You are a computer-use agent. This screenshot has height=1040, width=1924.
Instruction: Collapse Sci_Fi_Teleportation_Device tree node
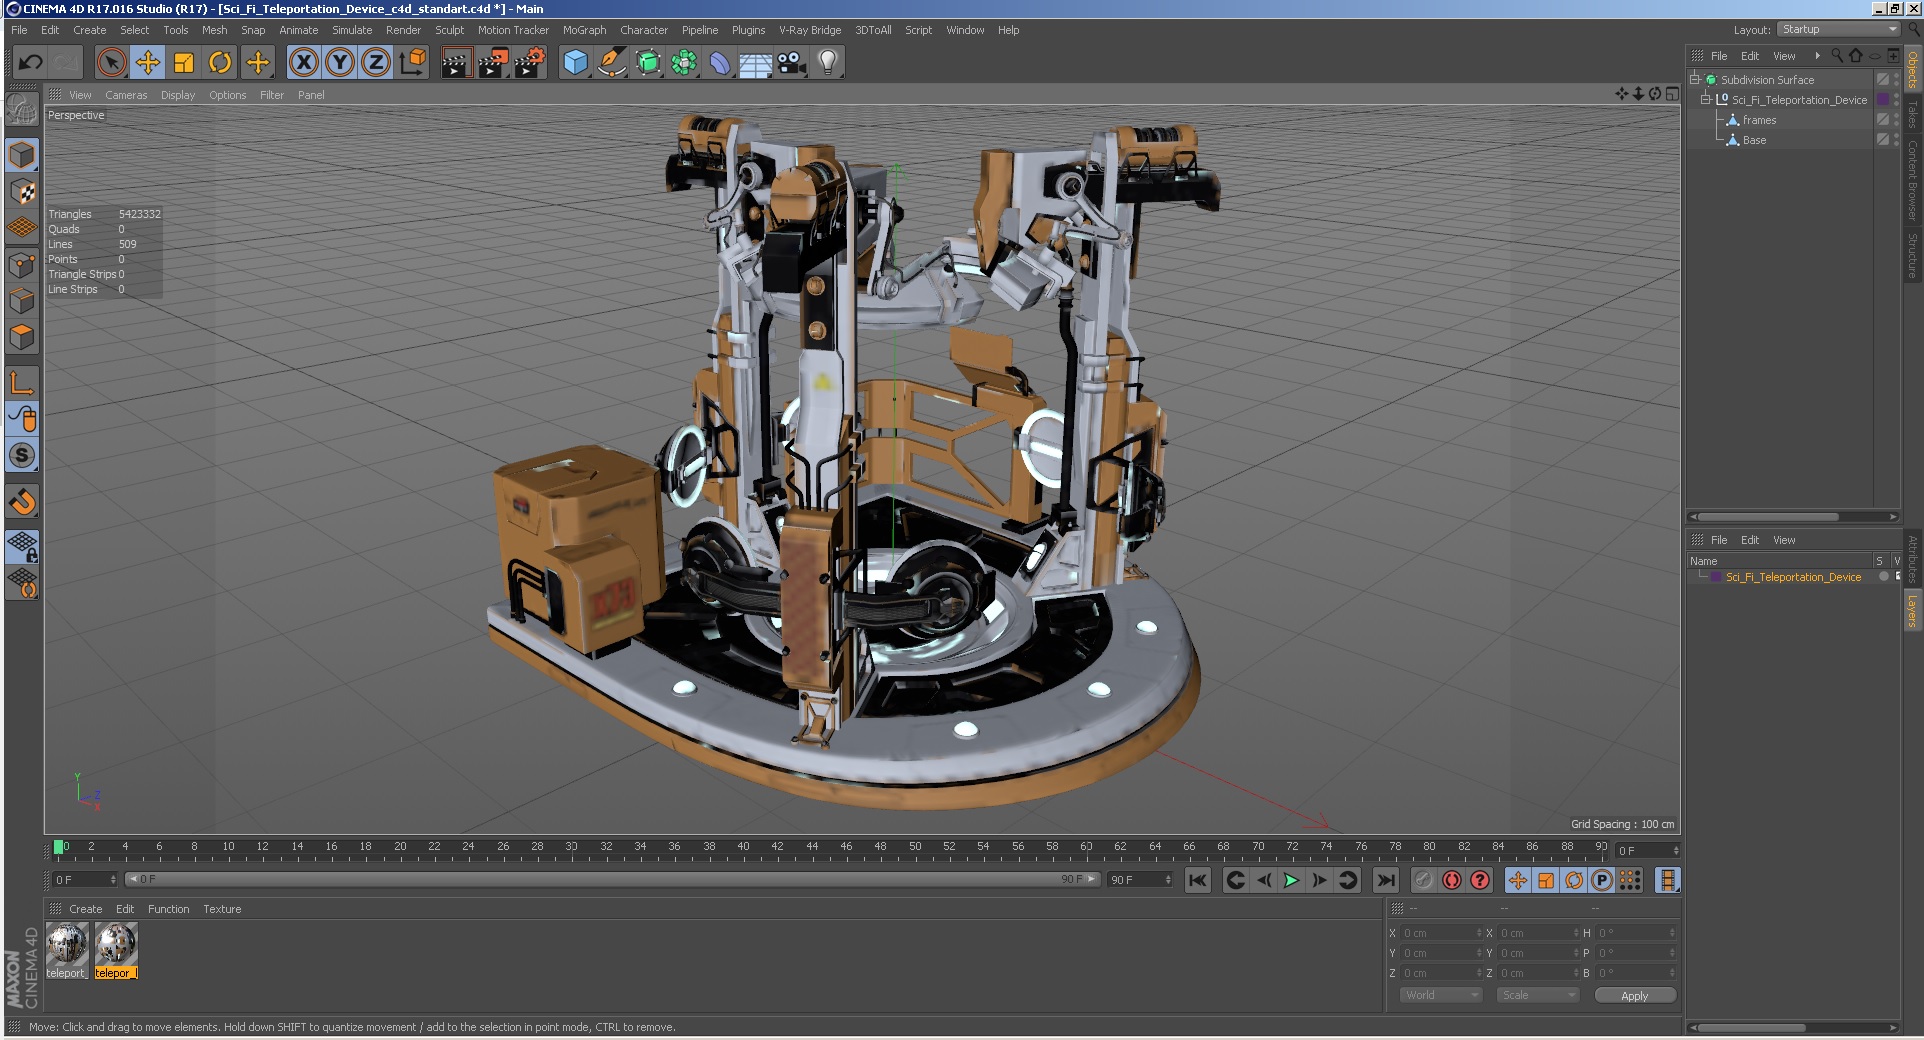tap(1706, 100)
